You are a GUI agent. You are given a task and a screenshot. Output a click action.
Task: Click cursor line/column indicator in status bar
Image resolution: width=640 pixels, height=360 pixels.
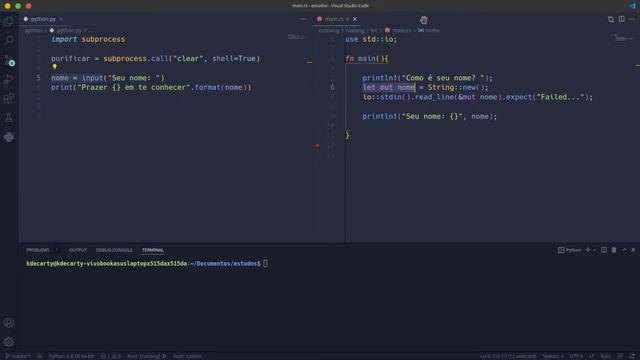click(508, 356)
